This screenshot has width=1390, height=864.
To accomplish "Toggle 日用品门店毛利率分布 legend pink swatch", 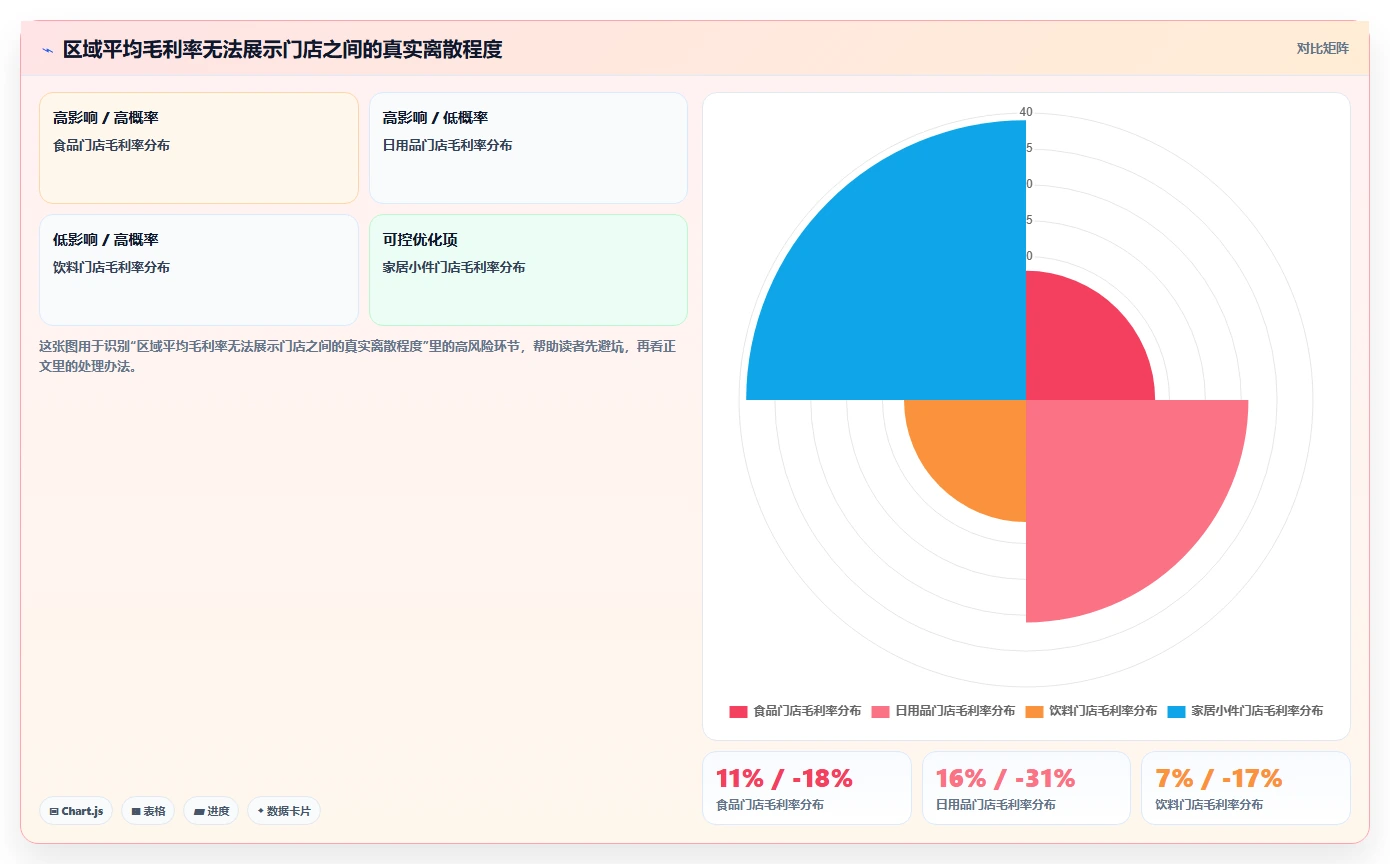I will [880, 711].
